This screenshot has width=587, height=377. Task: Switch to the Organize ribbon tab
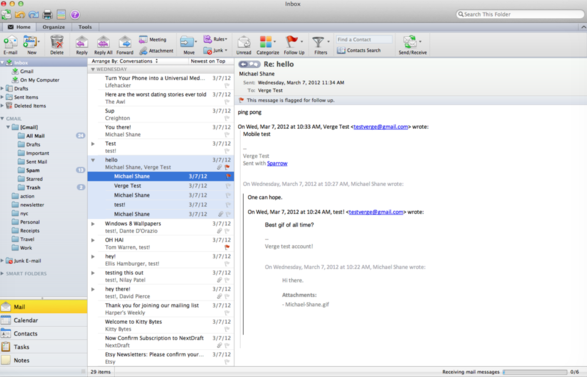[x=54, y=27]
